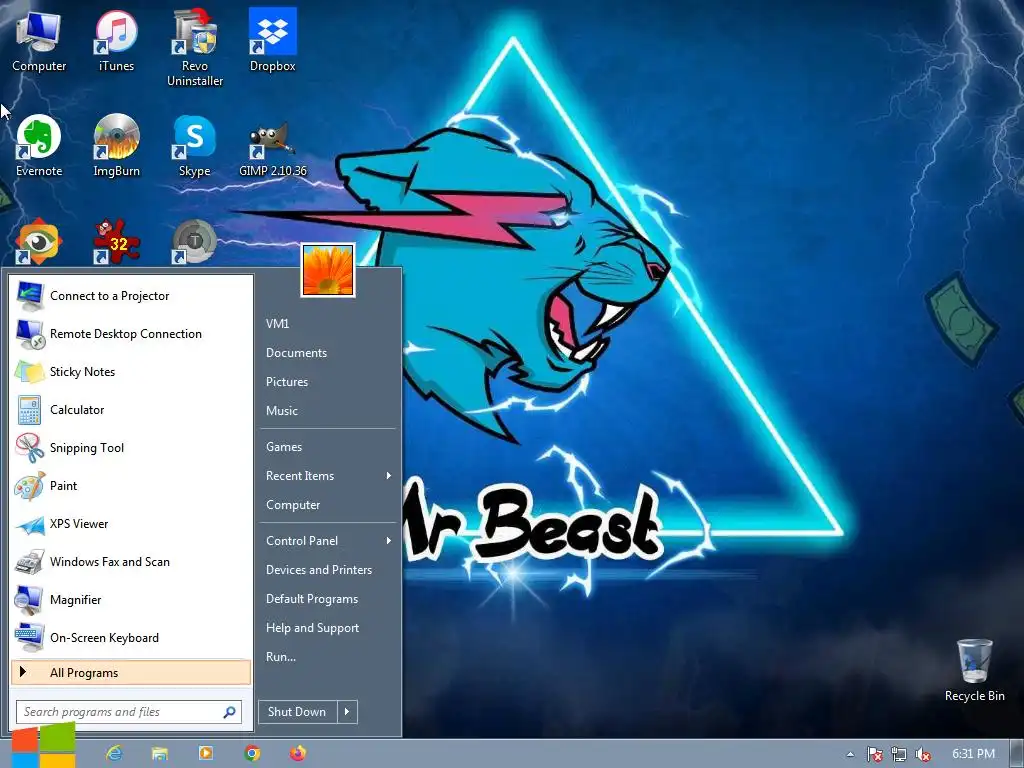Launch Firefox from the taskbar
Image resolution: width=1024 pixels, height=768 pixels.
click(x=298, y=753)
